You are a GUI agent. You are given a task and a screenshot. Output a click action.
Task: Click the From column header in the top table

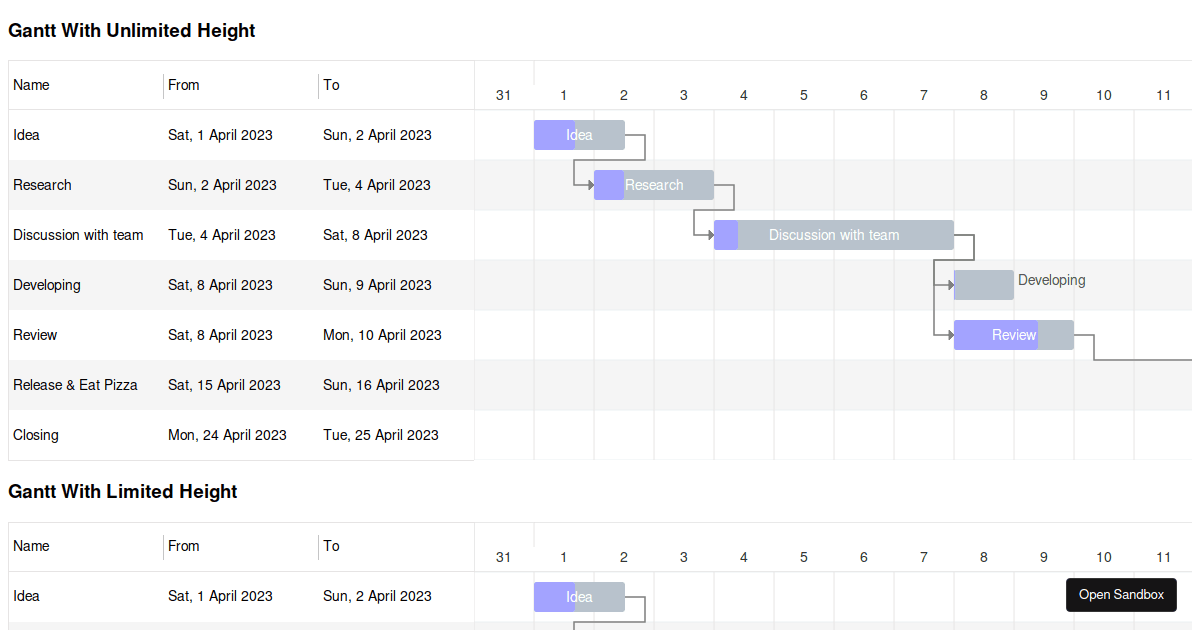point(184,85)
